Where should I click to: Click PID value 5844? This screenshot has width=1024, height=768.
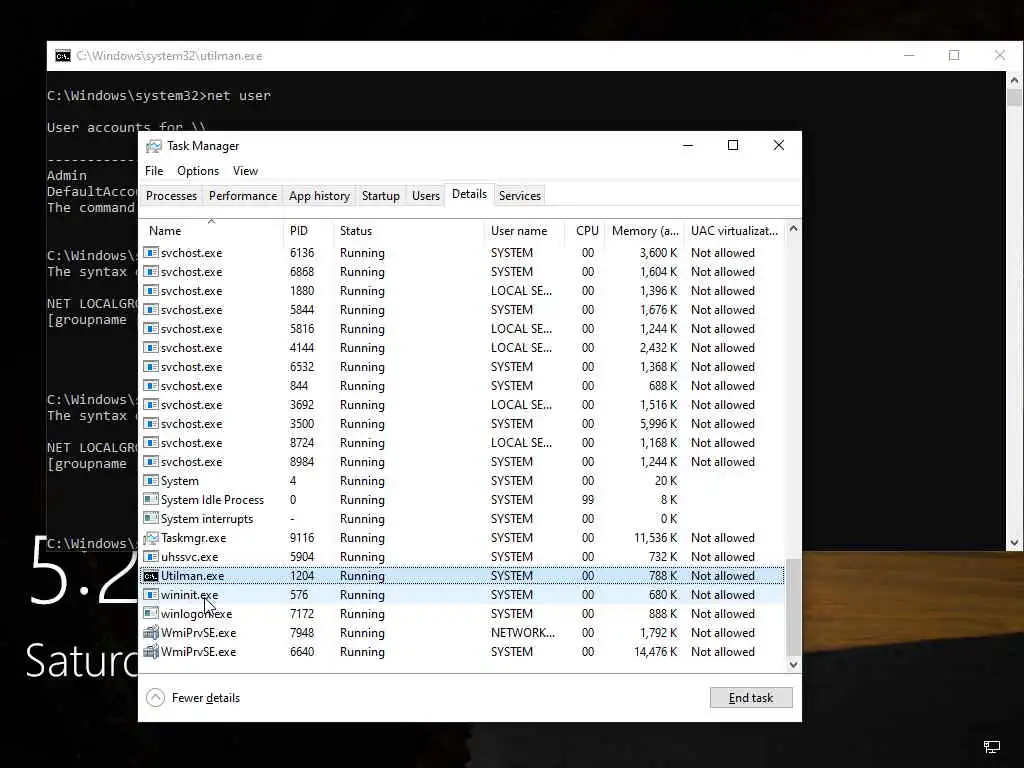[x=302, y=310]
